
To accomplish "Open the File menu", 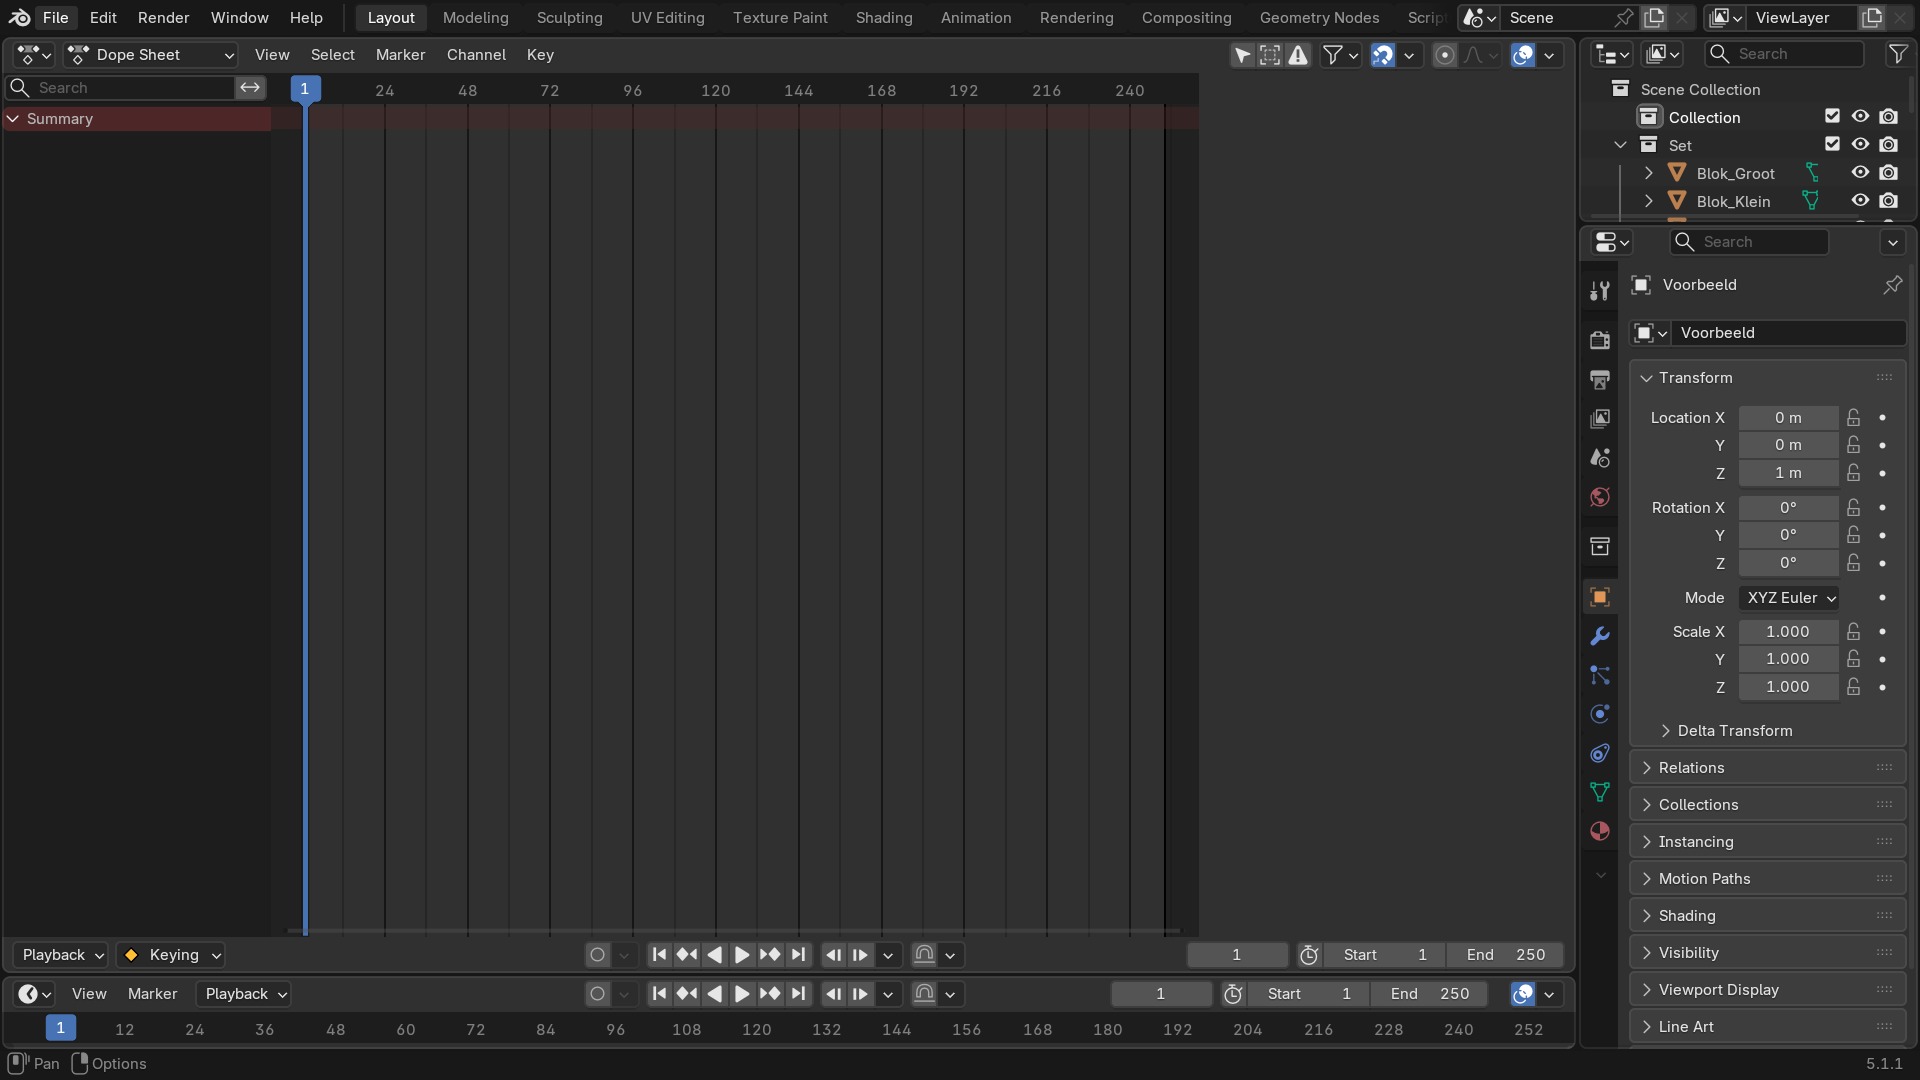I will tap(55, 18).
